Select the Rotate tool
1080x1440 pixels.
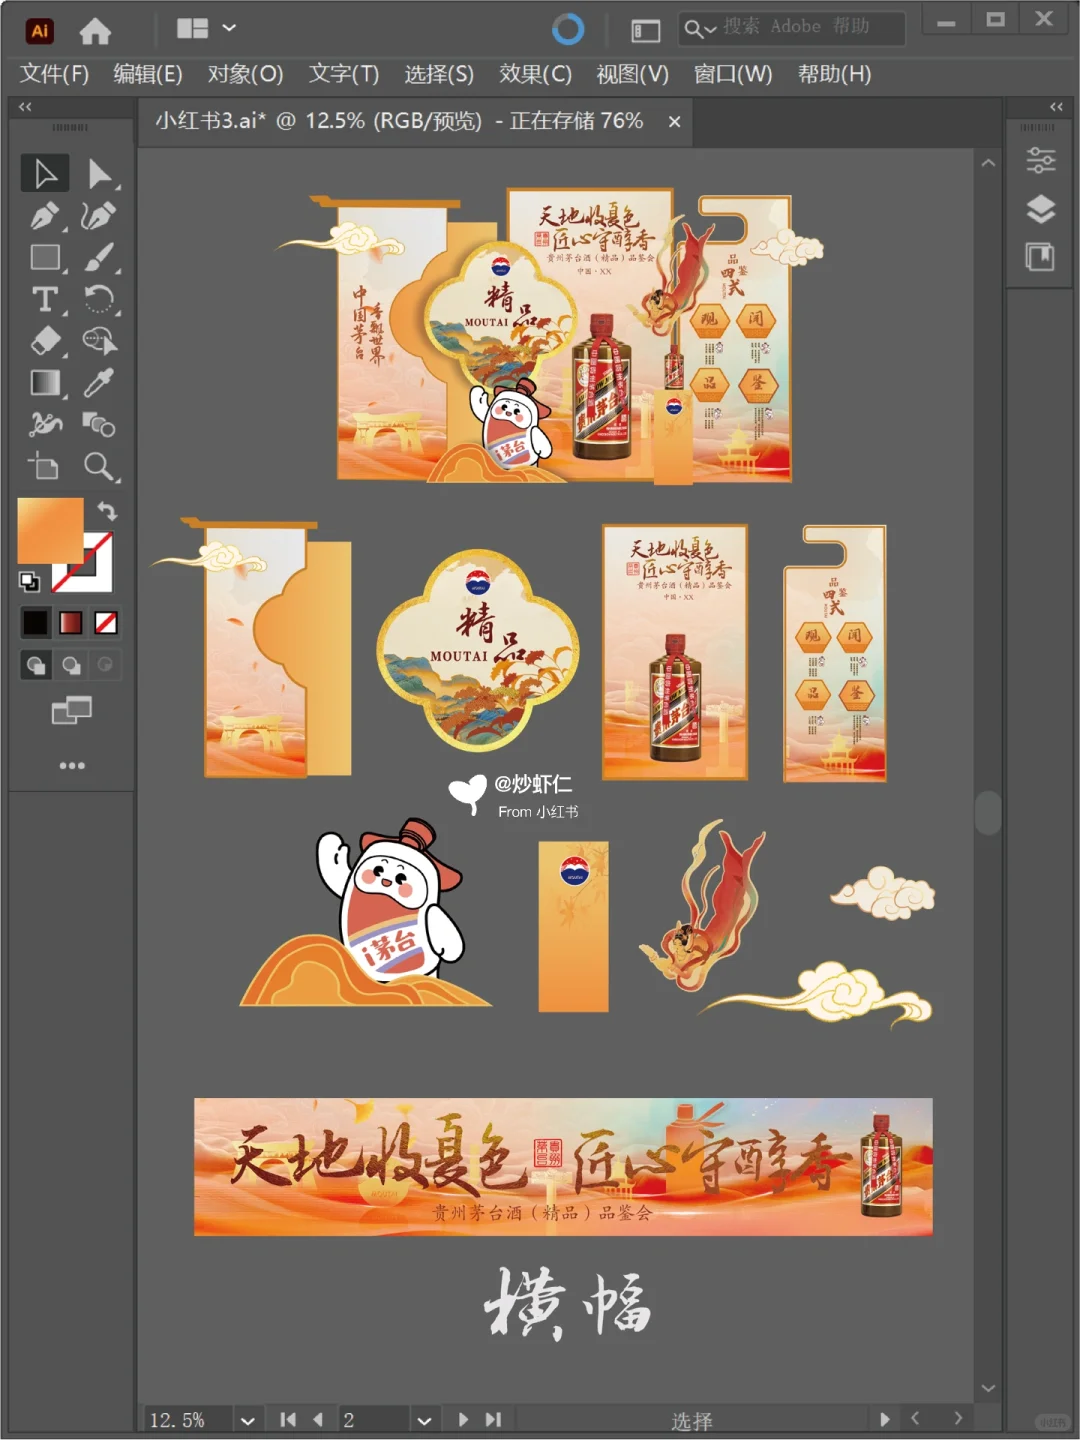pyautogui.click(x=99, y=299)
